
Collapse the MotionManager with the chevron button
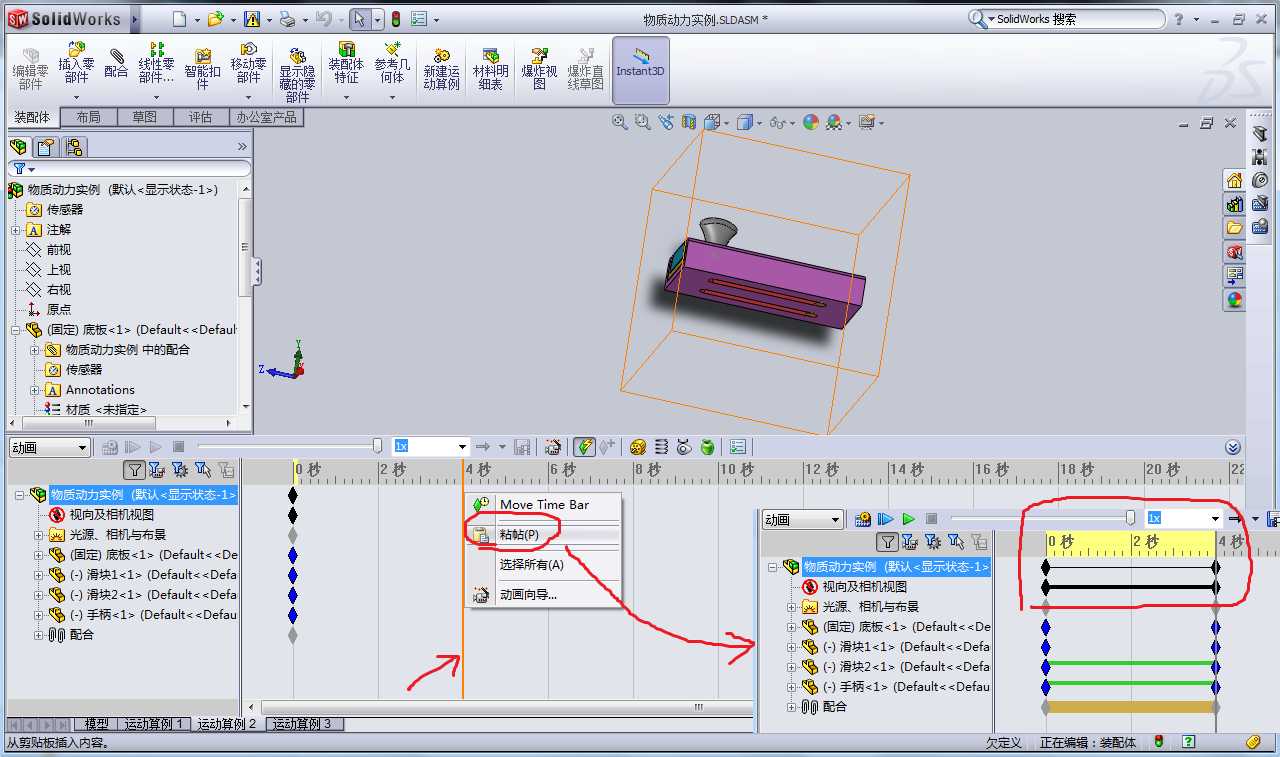[x=1233, y=447]
